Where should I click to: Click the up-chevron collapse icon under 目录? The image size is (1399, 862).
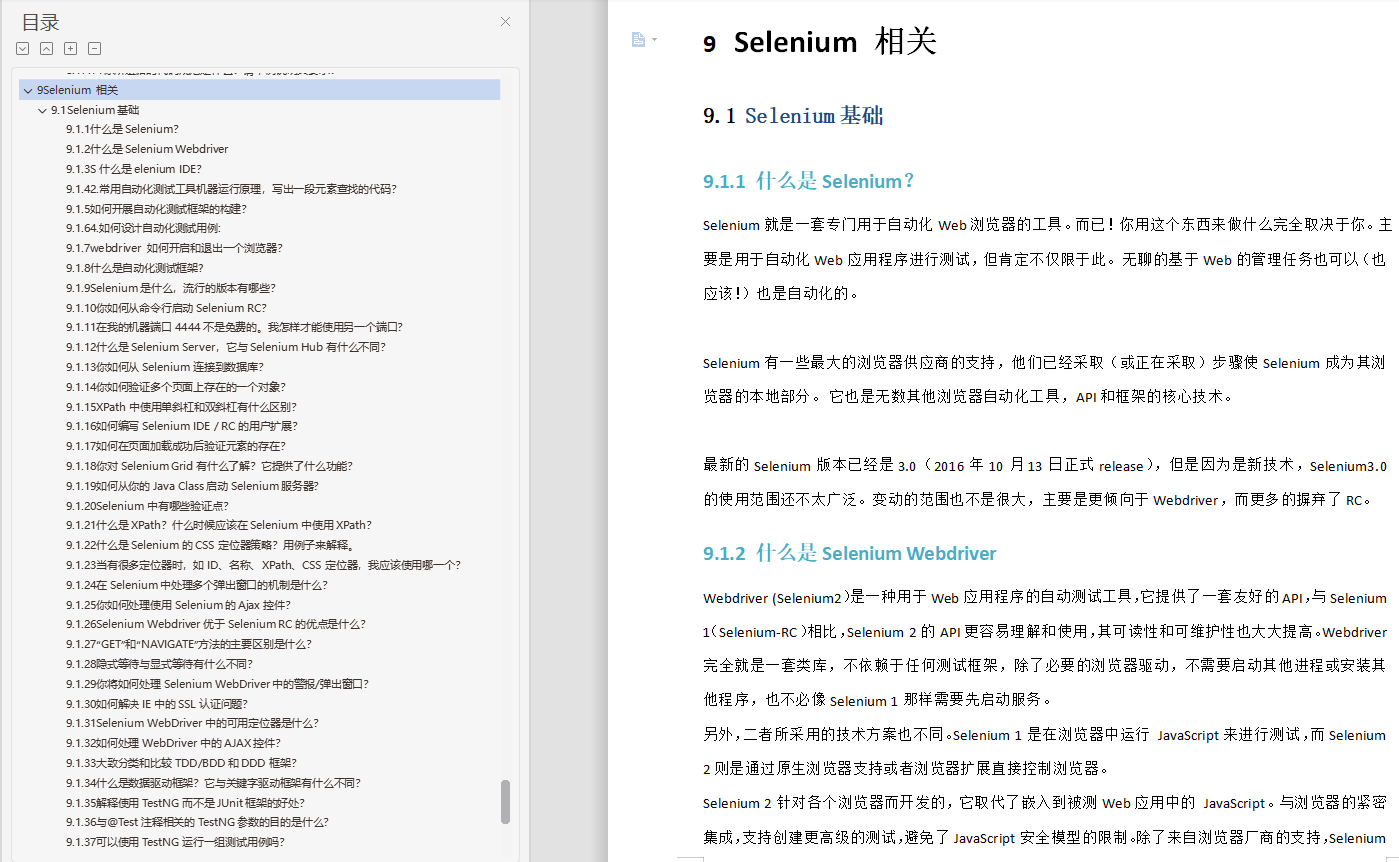[47, 48]
